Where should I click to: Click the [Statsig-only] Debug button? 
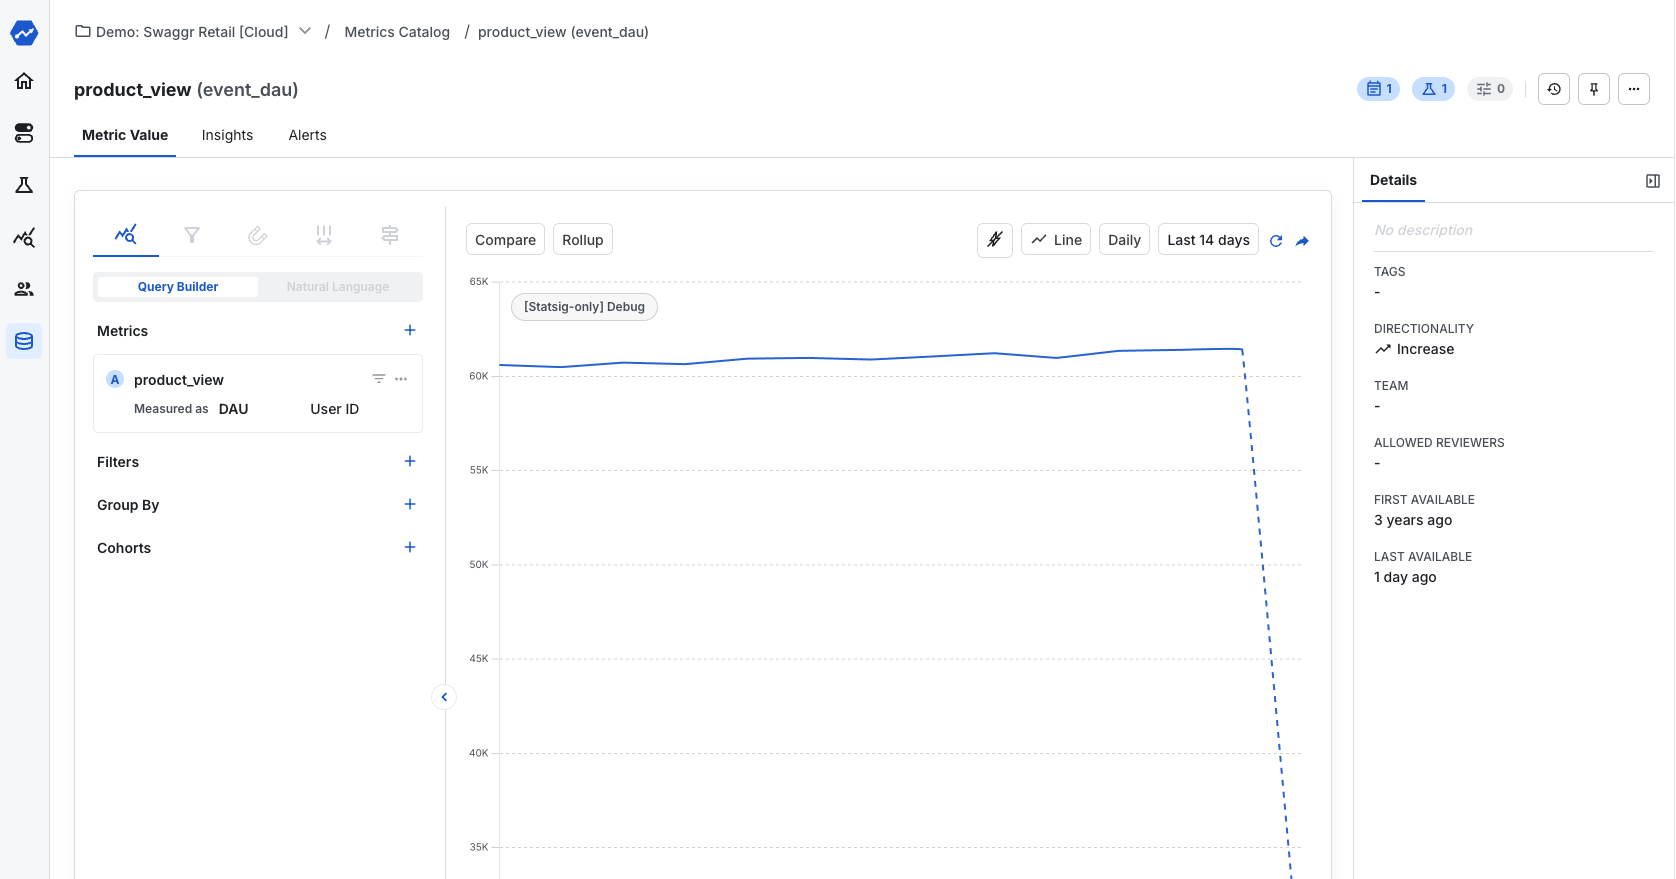tap(584, 307)
